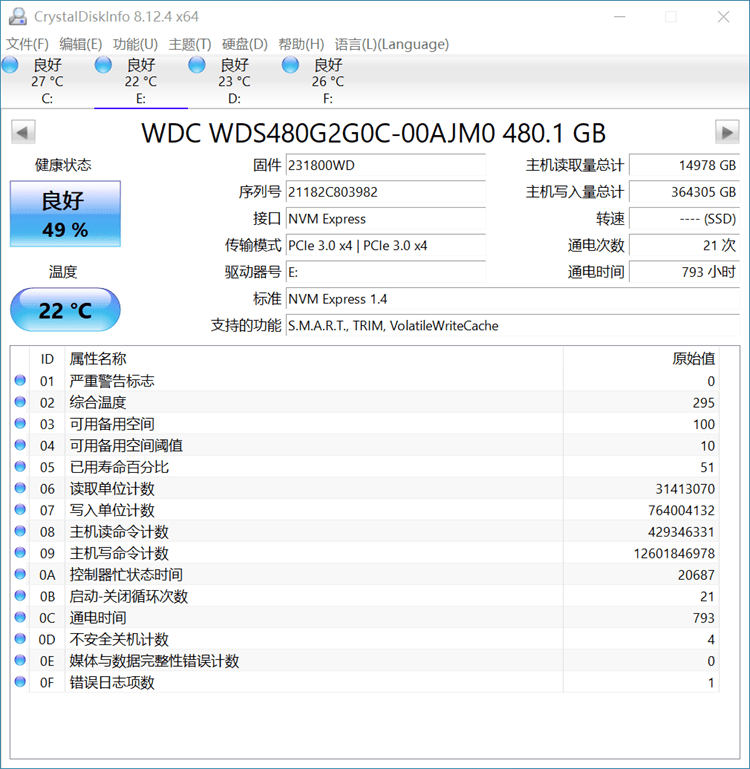Open the 功能(U) menu
This screenshot has width=750, height=769.
click(135, 44)
